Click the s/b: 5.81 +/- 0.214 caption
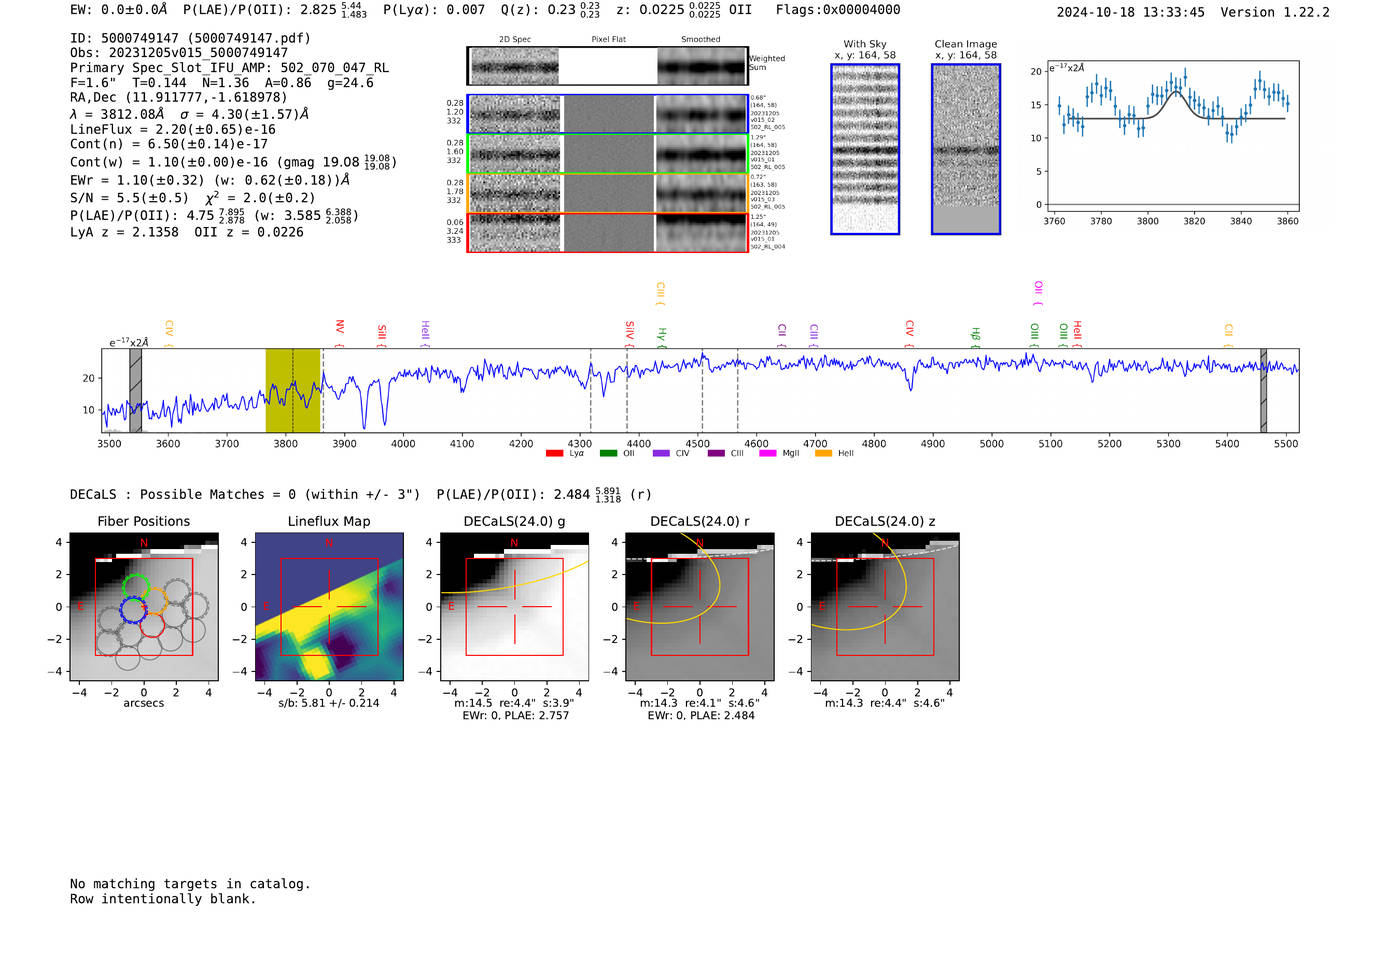This screenshot has width=1400, height=953. point(329,703)
